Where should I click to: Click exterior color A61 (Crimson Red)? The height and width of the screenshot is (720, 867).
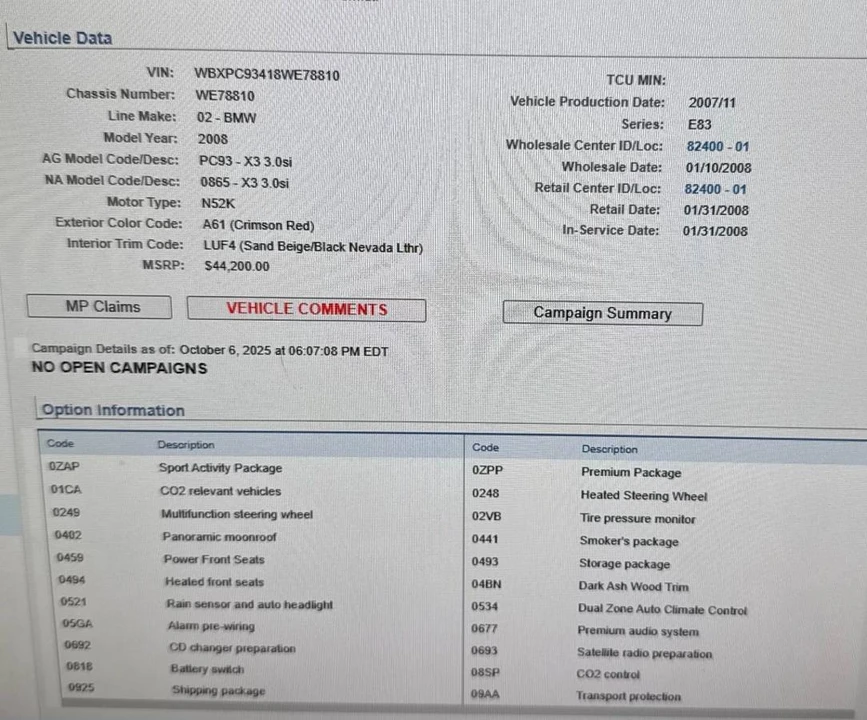tap(258, 225)
